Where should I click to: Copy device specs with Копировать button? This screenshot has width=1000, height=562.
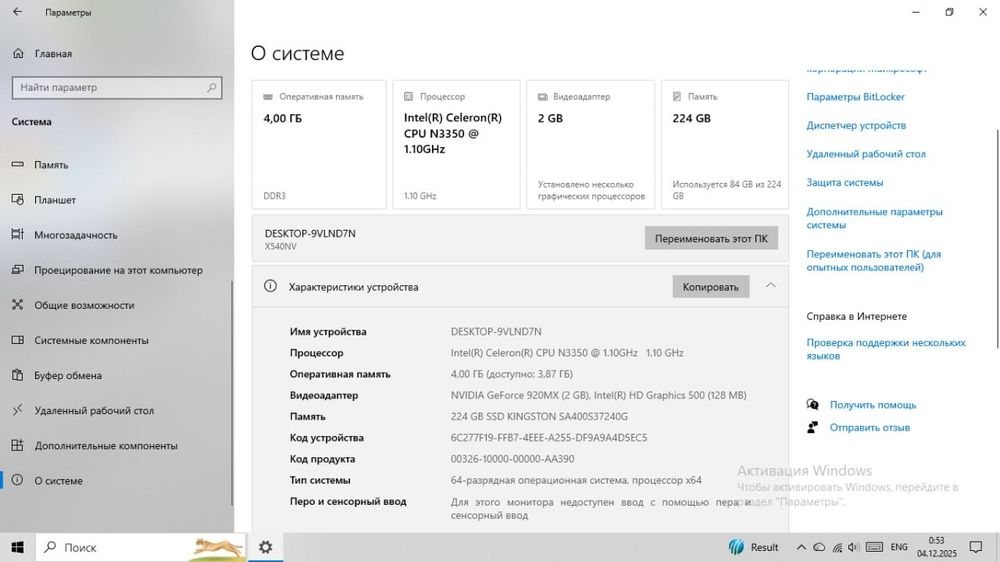(x=710, y=286)
